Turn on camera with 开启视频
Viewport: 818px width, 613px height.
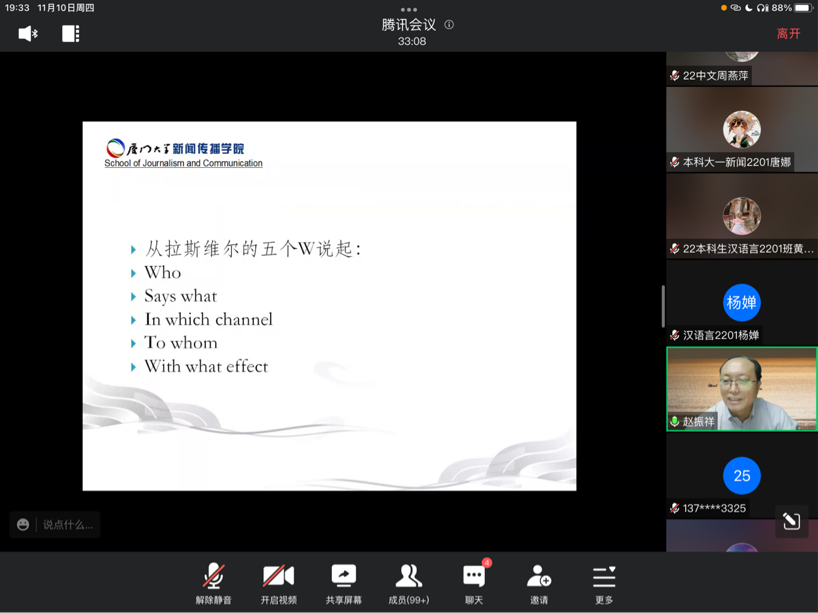pos(278,583)
